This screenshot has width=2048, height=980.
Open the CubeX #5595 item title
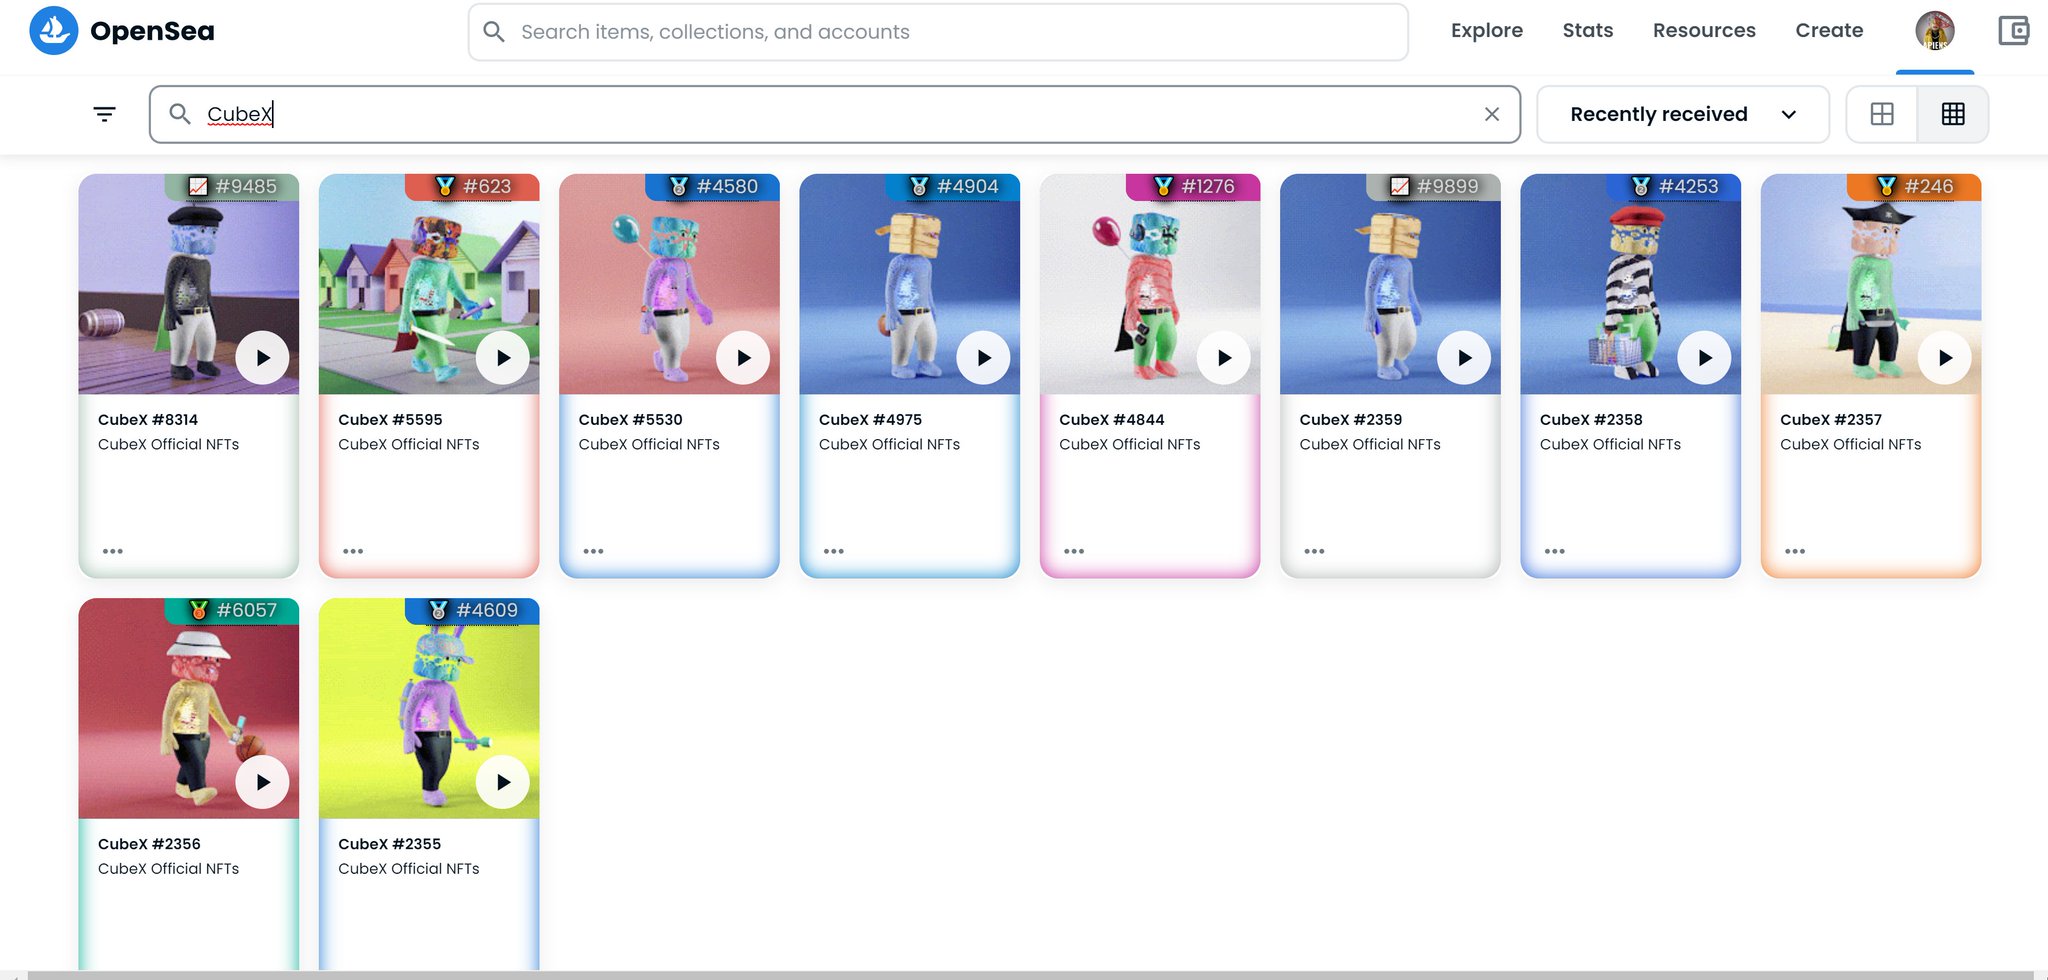(x=390, y=420)
